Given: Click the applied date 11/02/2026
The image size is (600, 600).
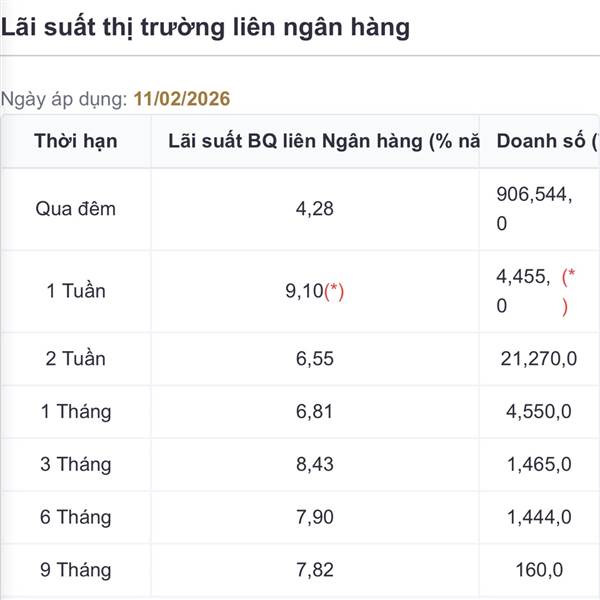Looking at the screenshot, I should pyautogui.click(x=182, y=99).
